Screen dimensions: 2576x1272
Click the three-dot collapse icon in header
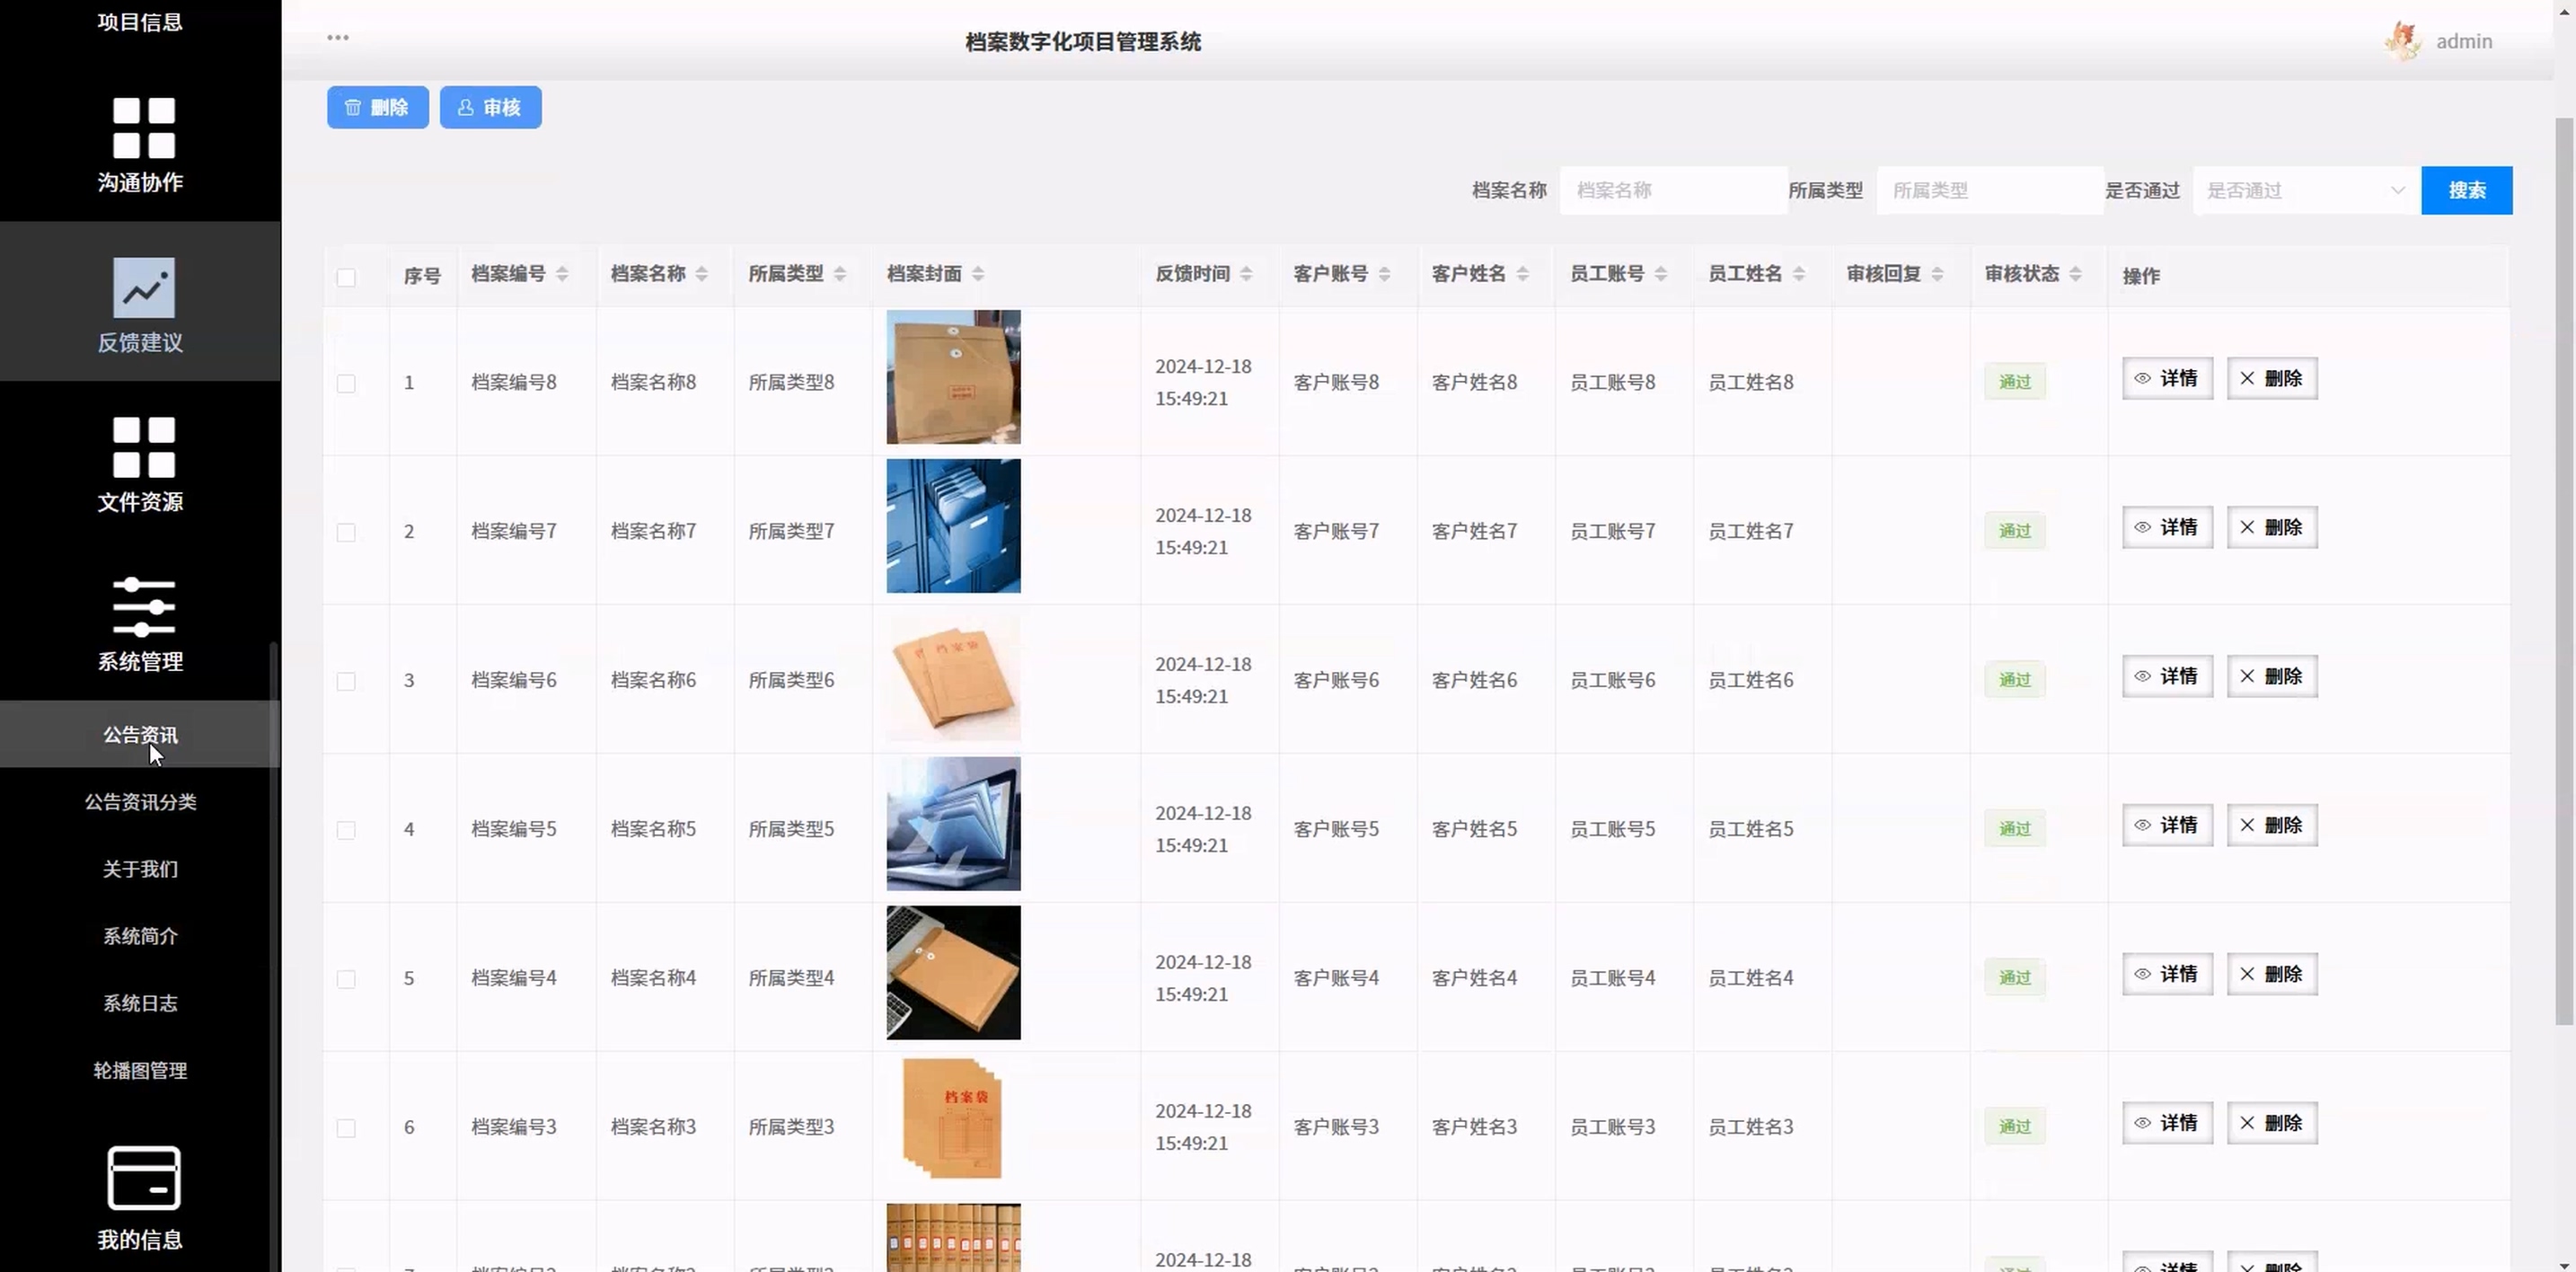338,38
